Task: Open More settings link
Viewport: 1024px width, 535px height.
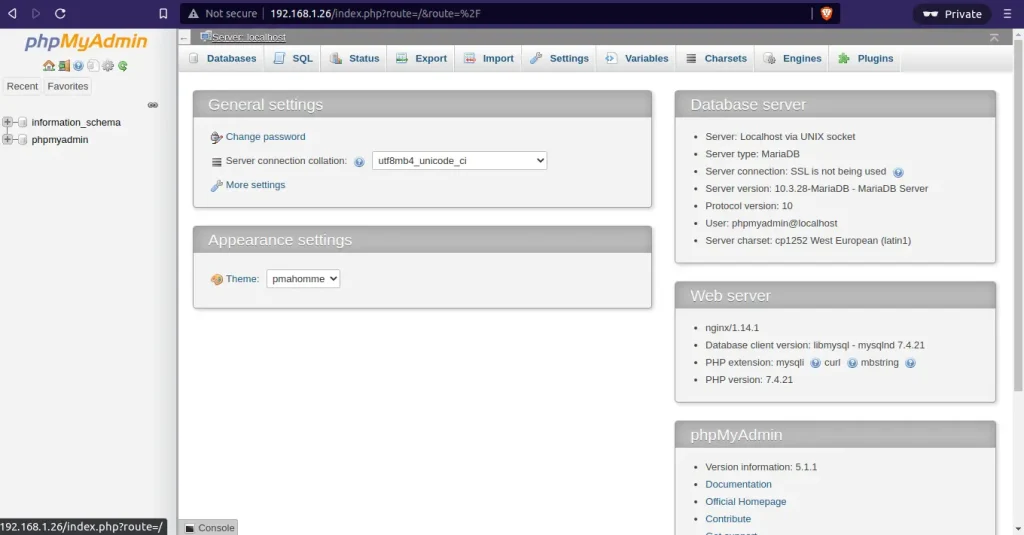Action: coord(255,185)
